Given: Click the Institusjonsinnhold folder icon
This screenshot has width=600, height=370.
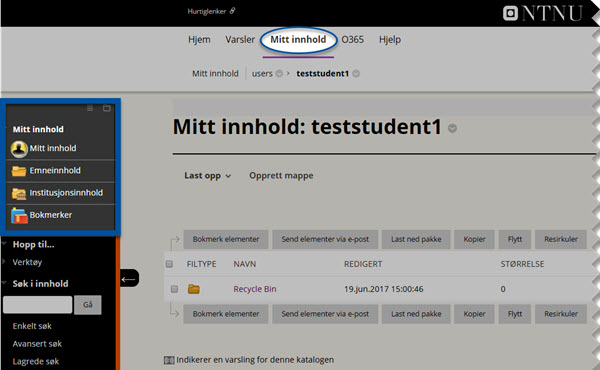Looking at the screenshot, I should [x=18, y=194].
